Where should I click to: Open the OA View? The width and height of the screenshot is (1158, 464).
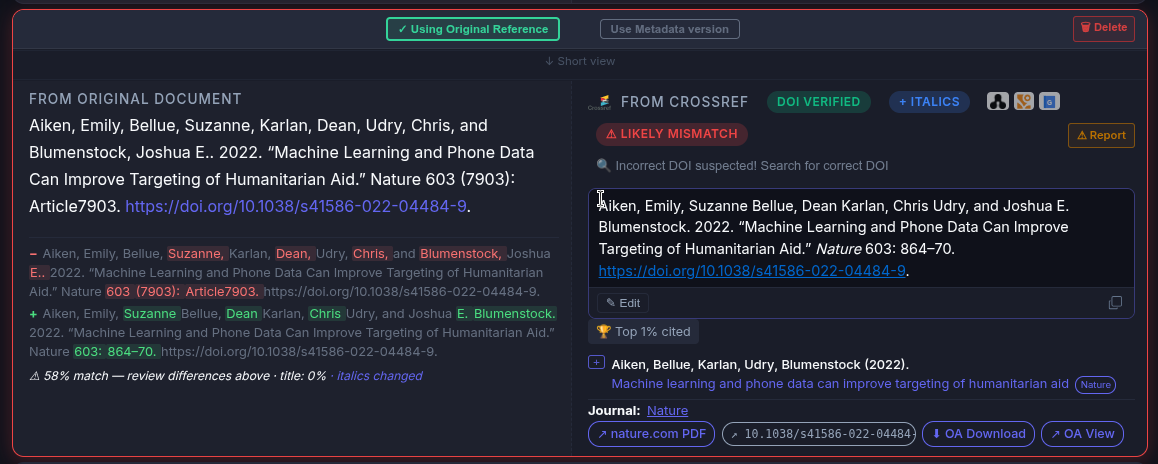[x=1082, y=434]
